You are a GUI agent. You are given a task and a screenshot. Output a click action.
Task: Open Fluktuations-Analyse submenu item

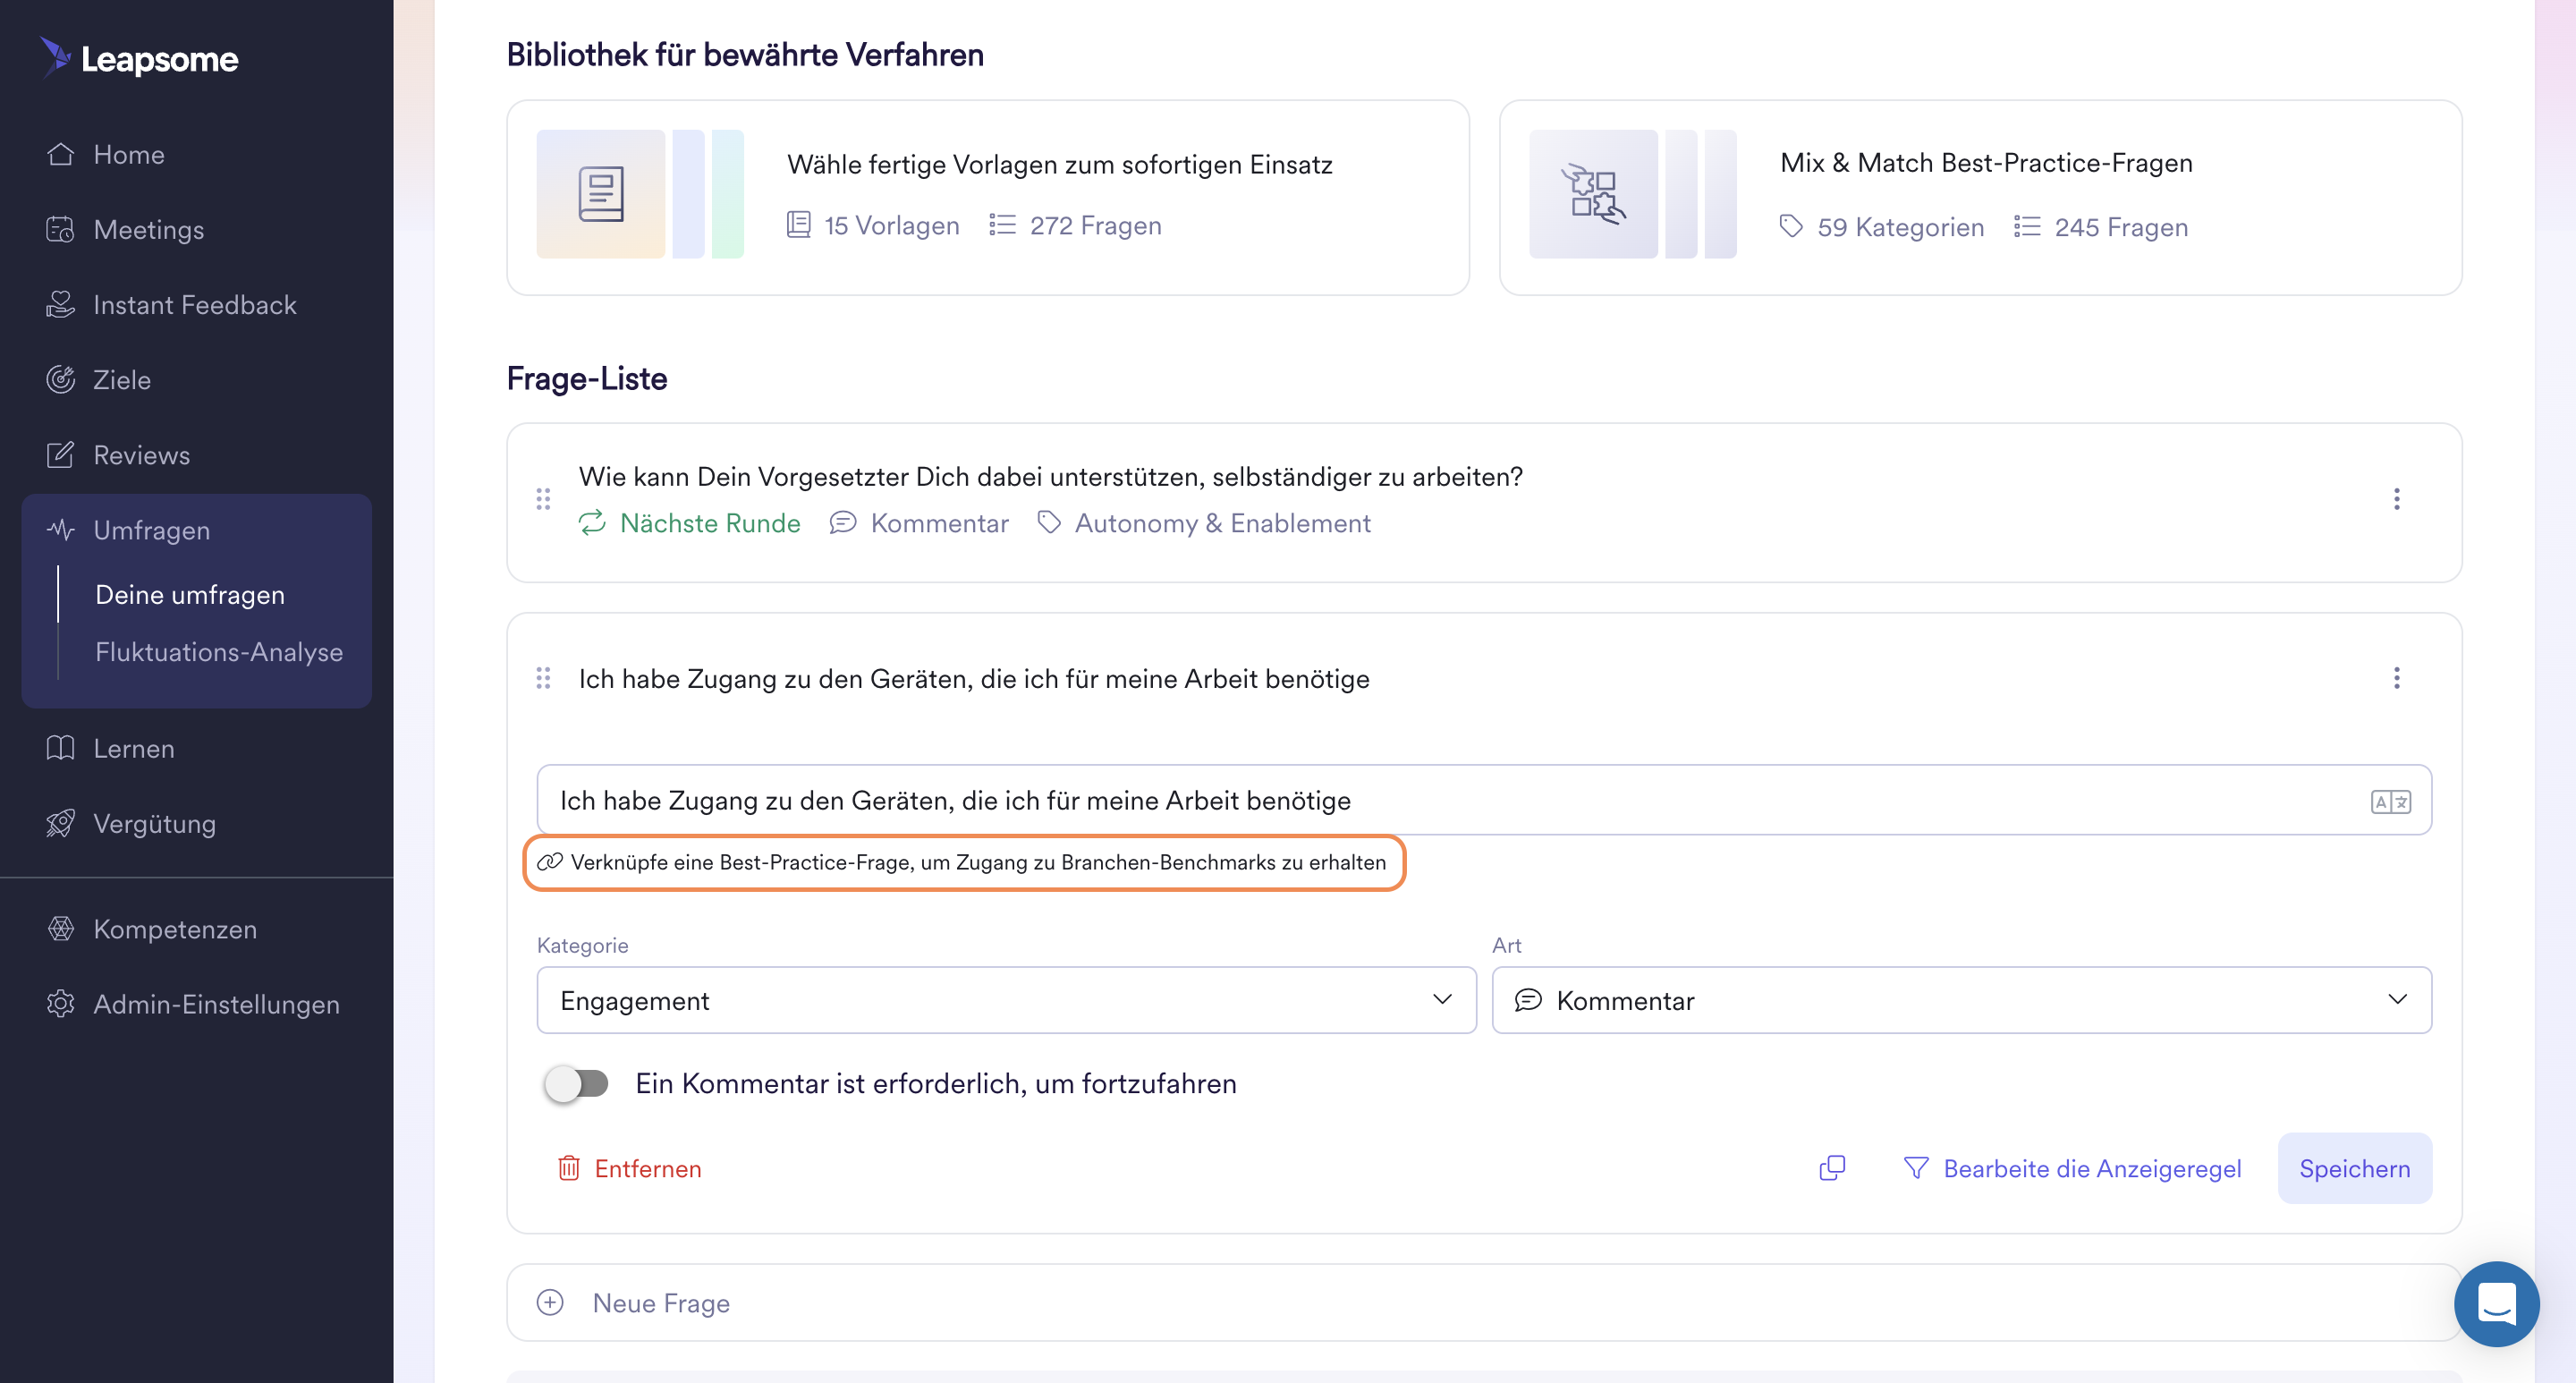coord(219,651)
